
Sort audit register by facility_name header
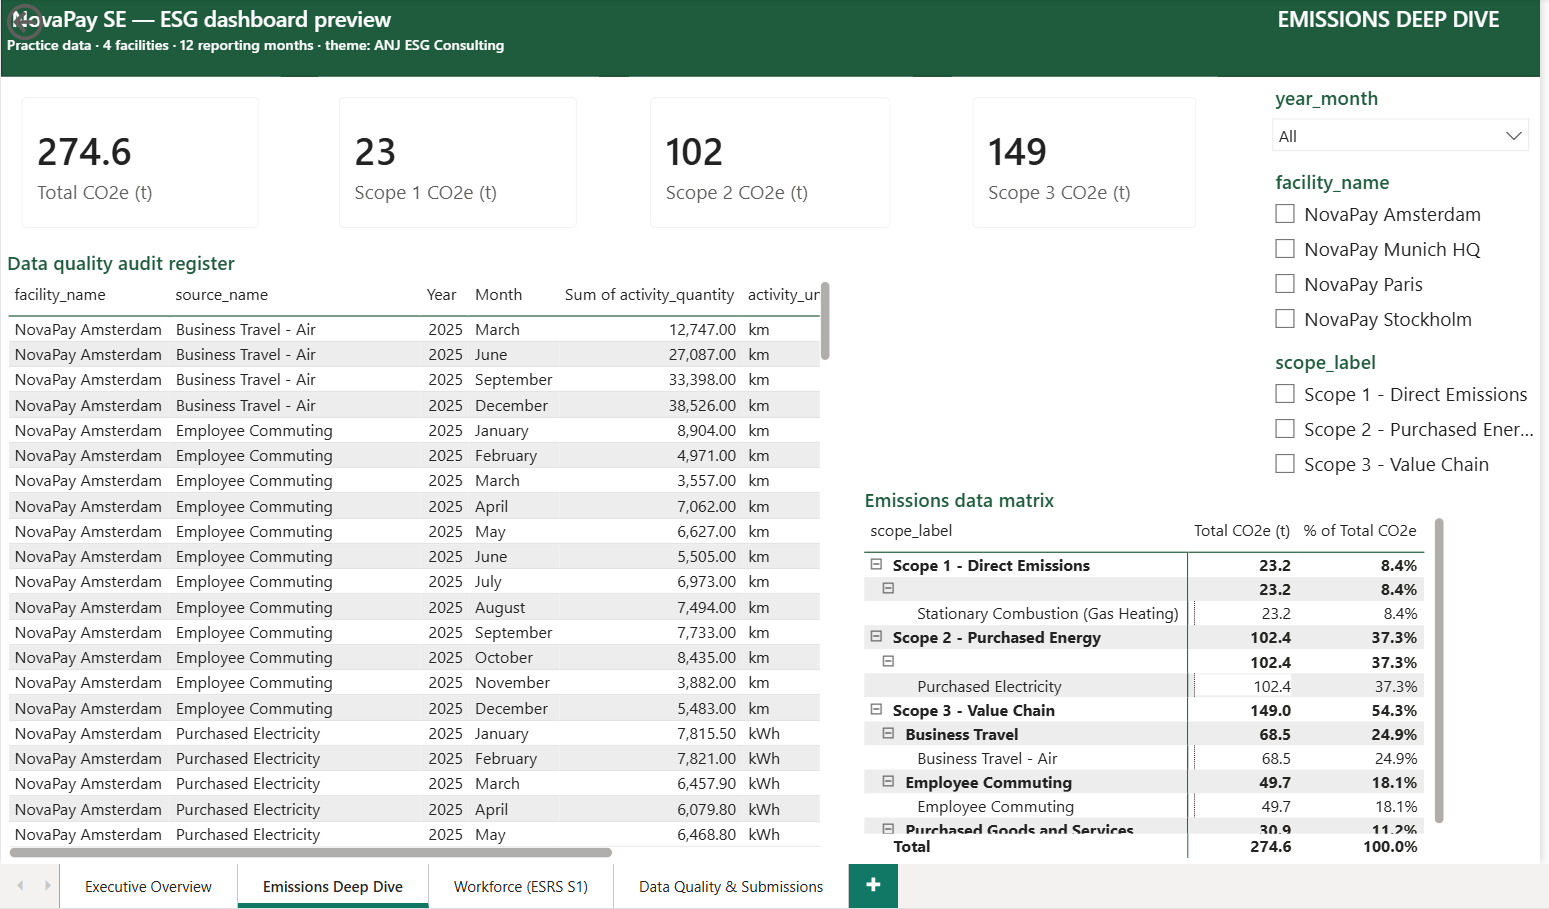click(x=60, y=294)
